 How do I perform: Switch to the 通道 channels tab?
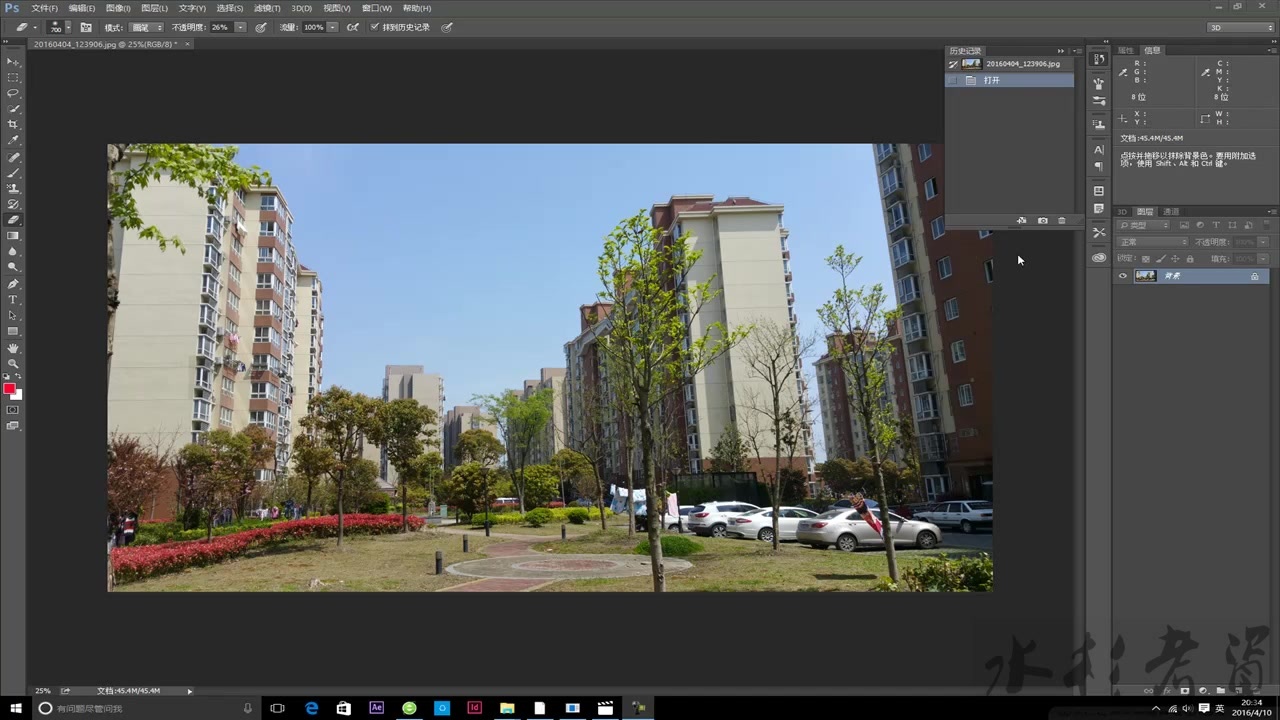tap(1171, 211)
